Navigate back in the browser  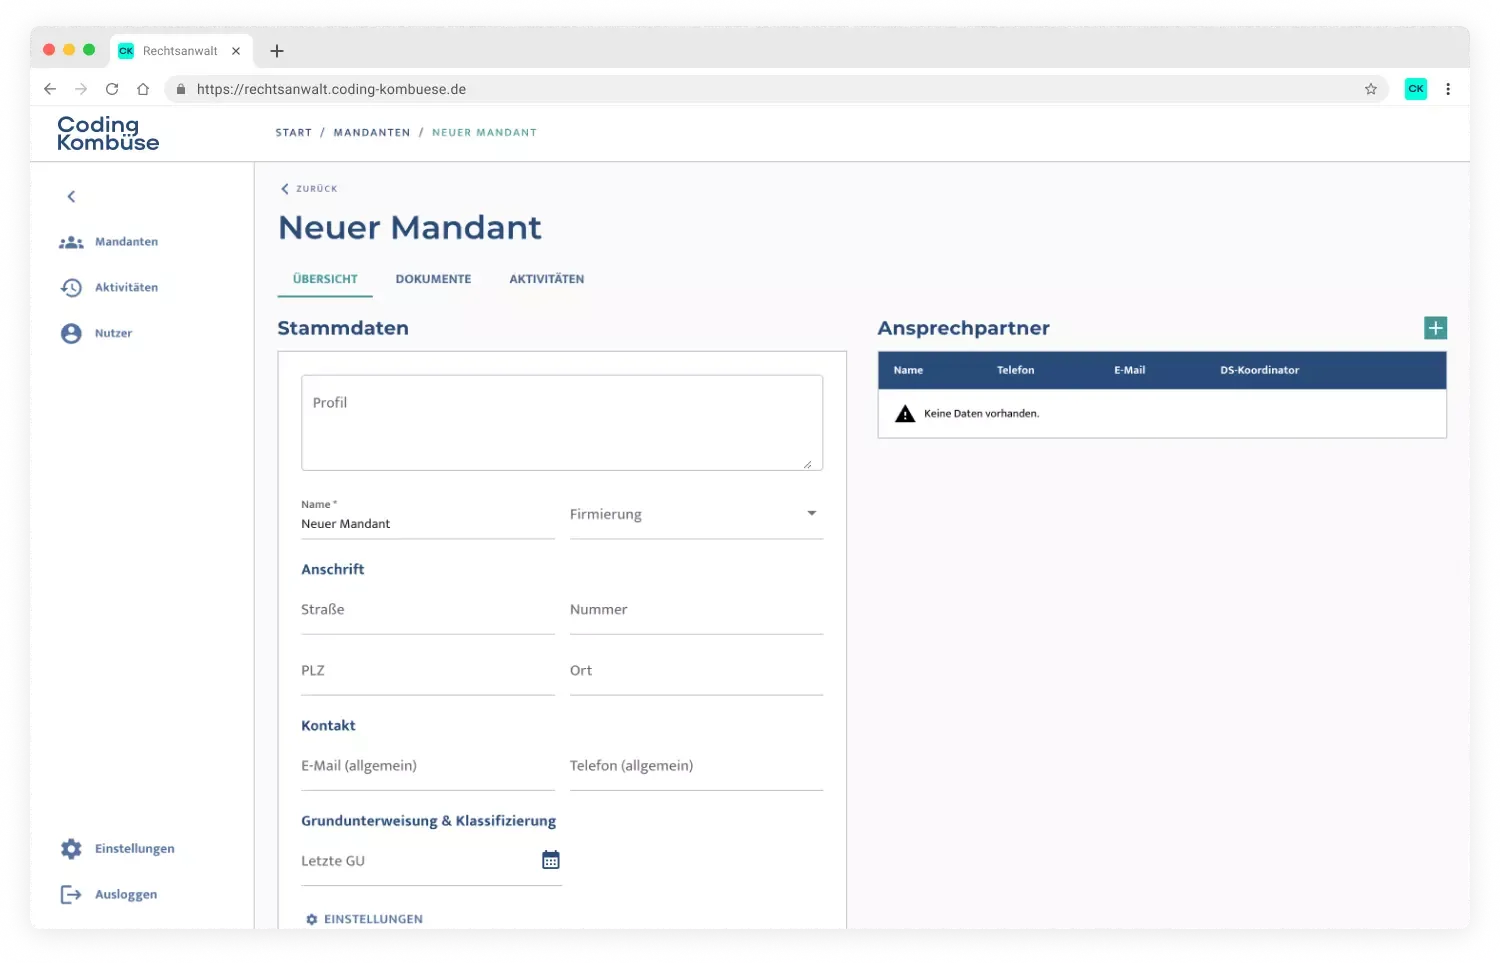pos(50,89)
